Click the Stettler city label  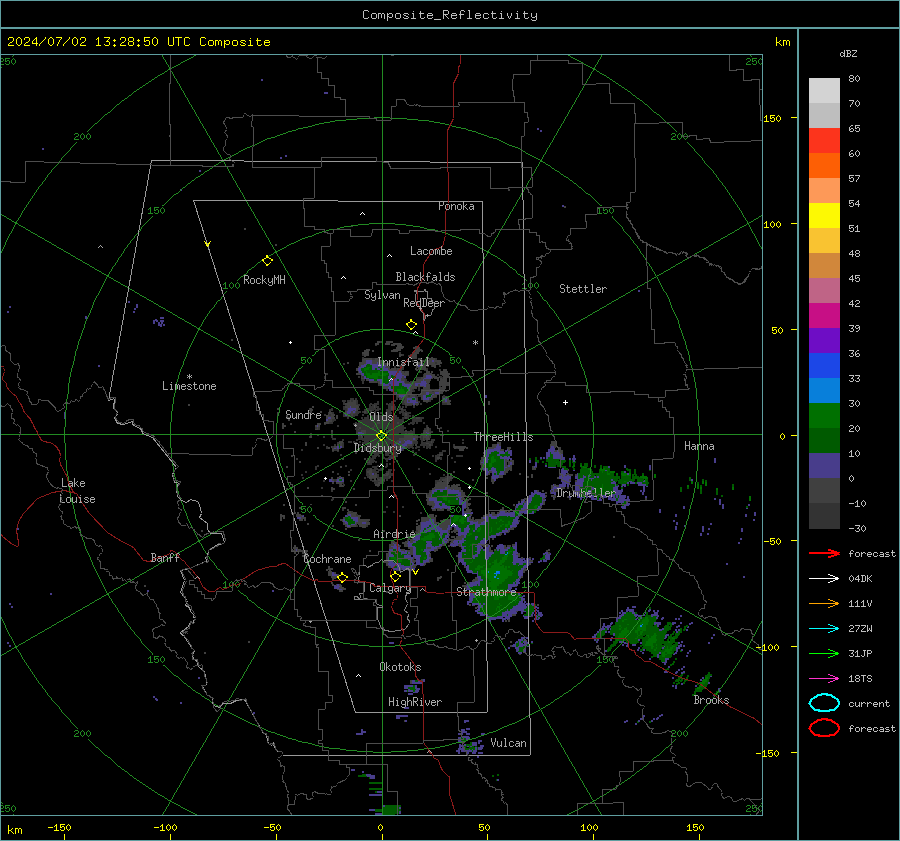coord(583,289)
